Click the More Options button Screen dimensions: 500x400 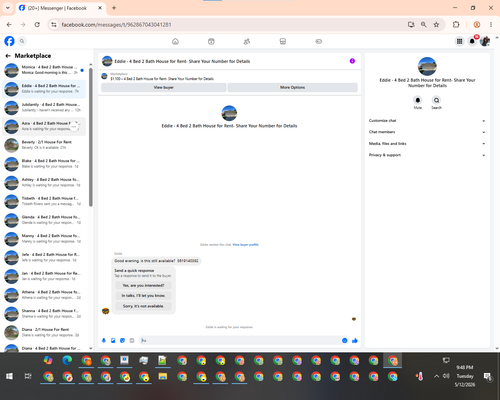pos(293,87)
